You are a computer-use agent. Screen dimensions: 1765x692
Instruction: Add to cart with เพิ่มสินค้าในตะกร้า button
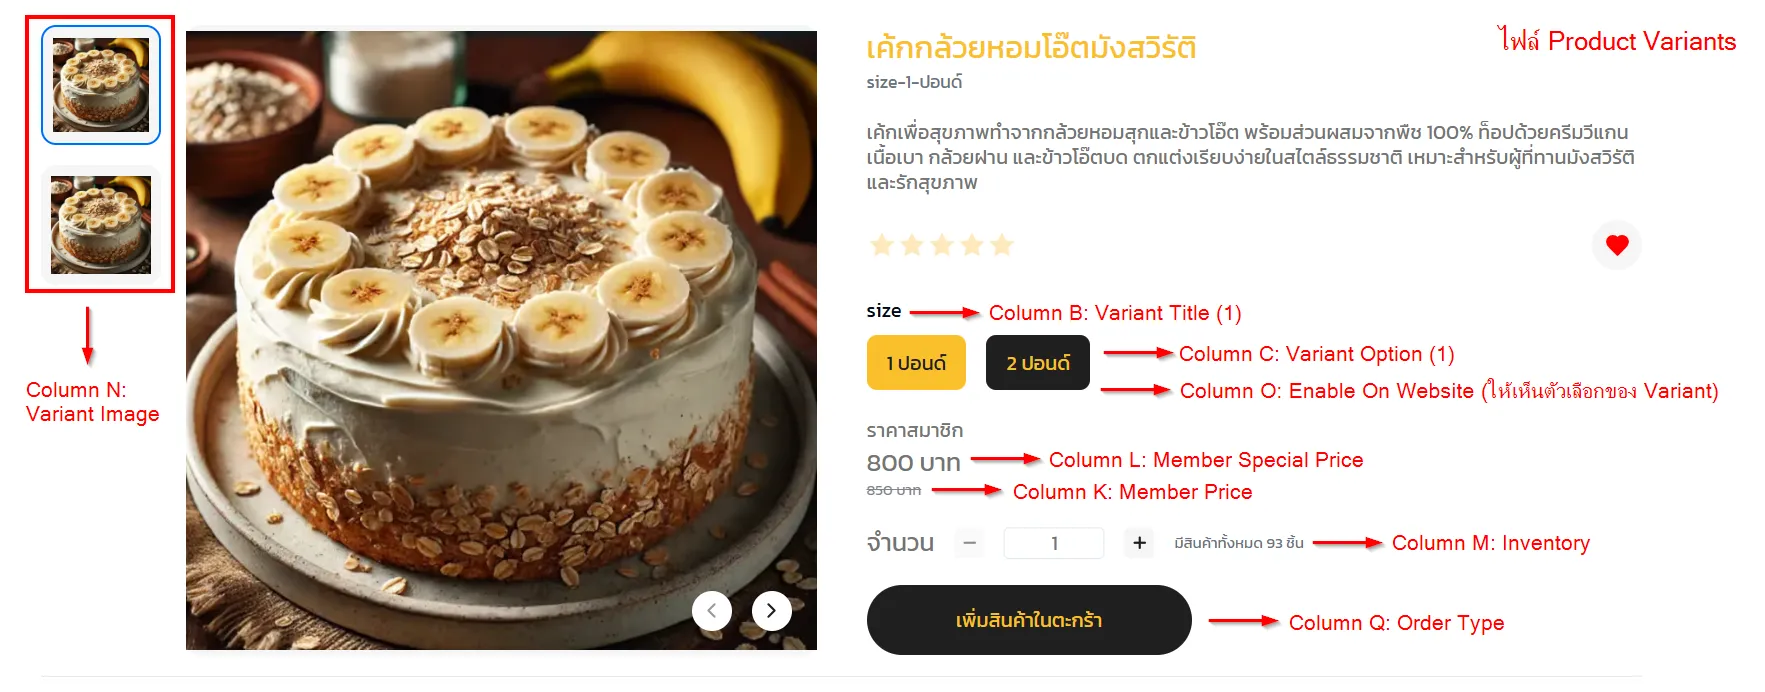click(x=1029, y=620)
